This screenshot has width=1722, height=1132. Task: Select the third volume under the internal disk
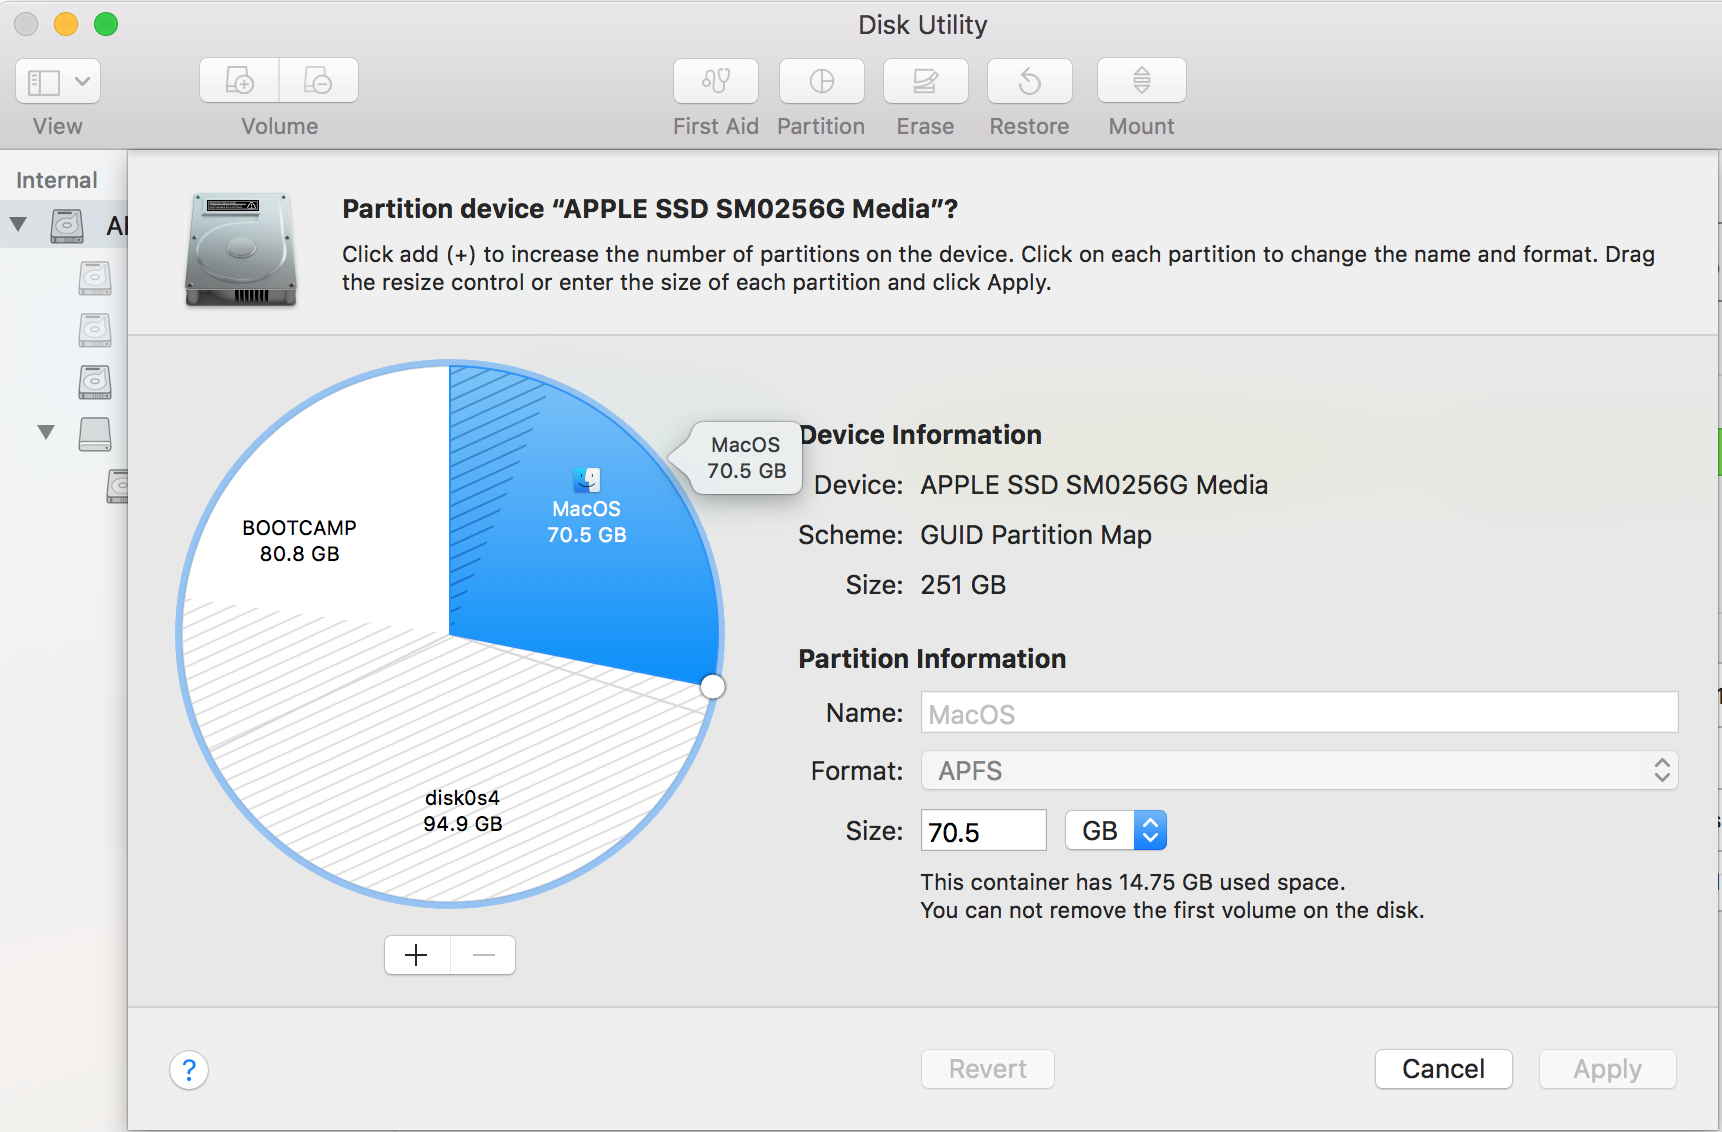[x=95, y=382]
